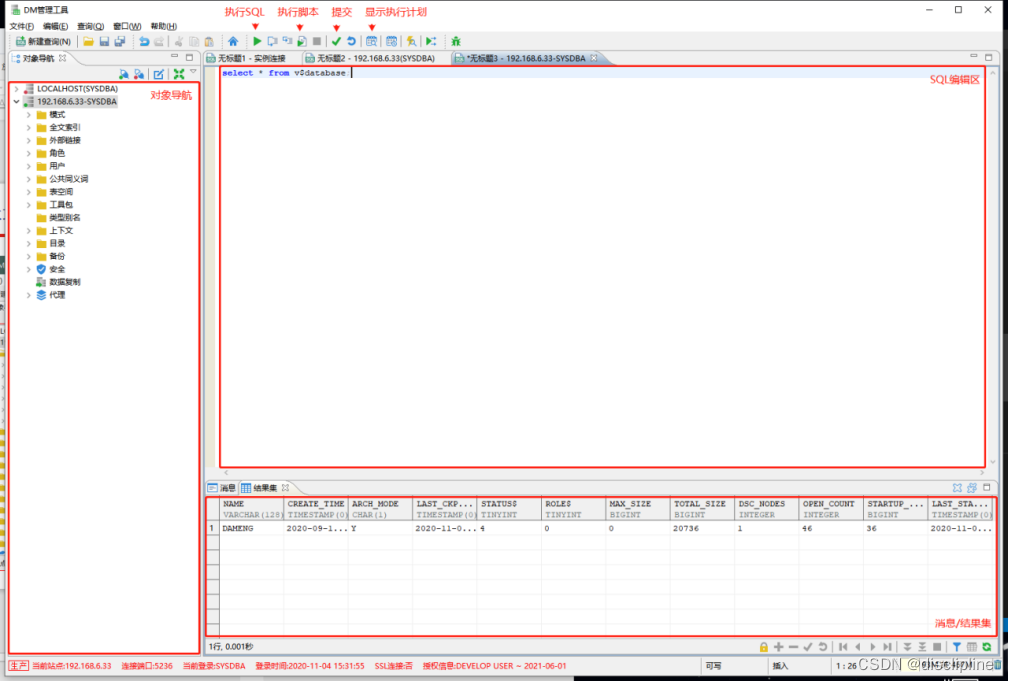Click the yellow lock icon below results

(763, 647)
